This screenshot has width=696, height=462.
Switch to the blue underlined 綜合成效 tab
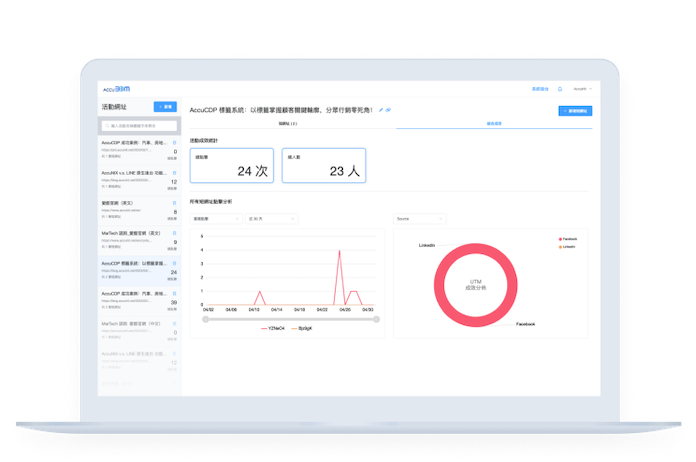(494, 123)
